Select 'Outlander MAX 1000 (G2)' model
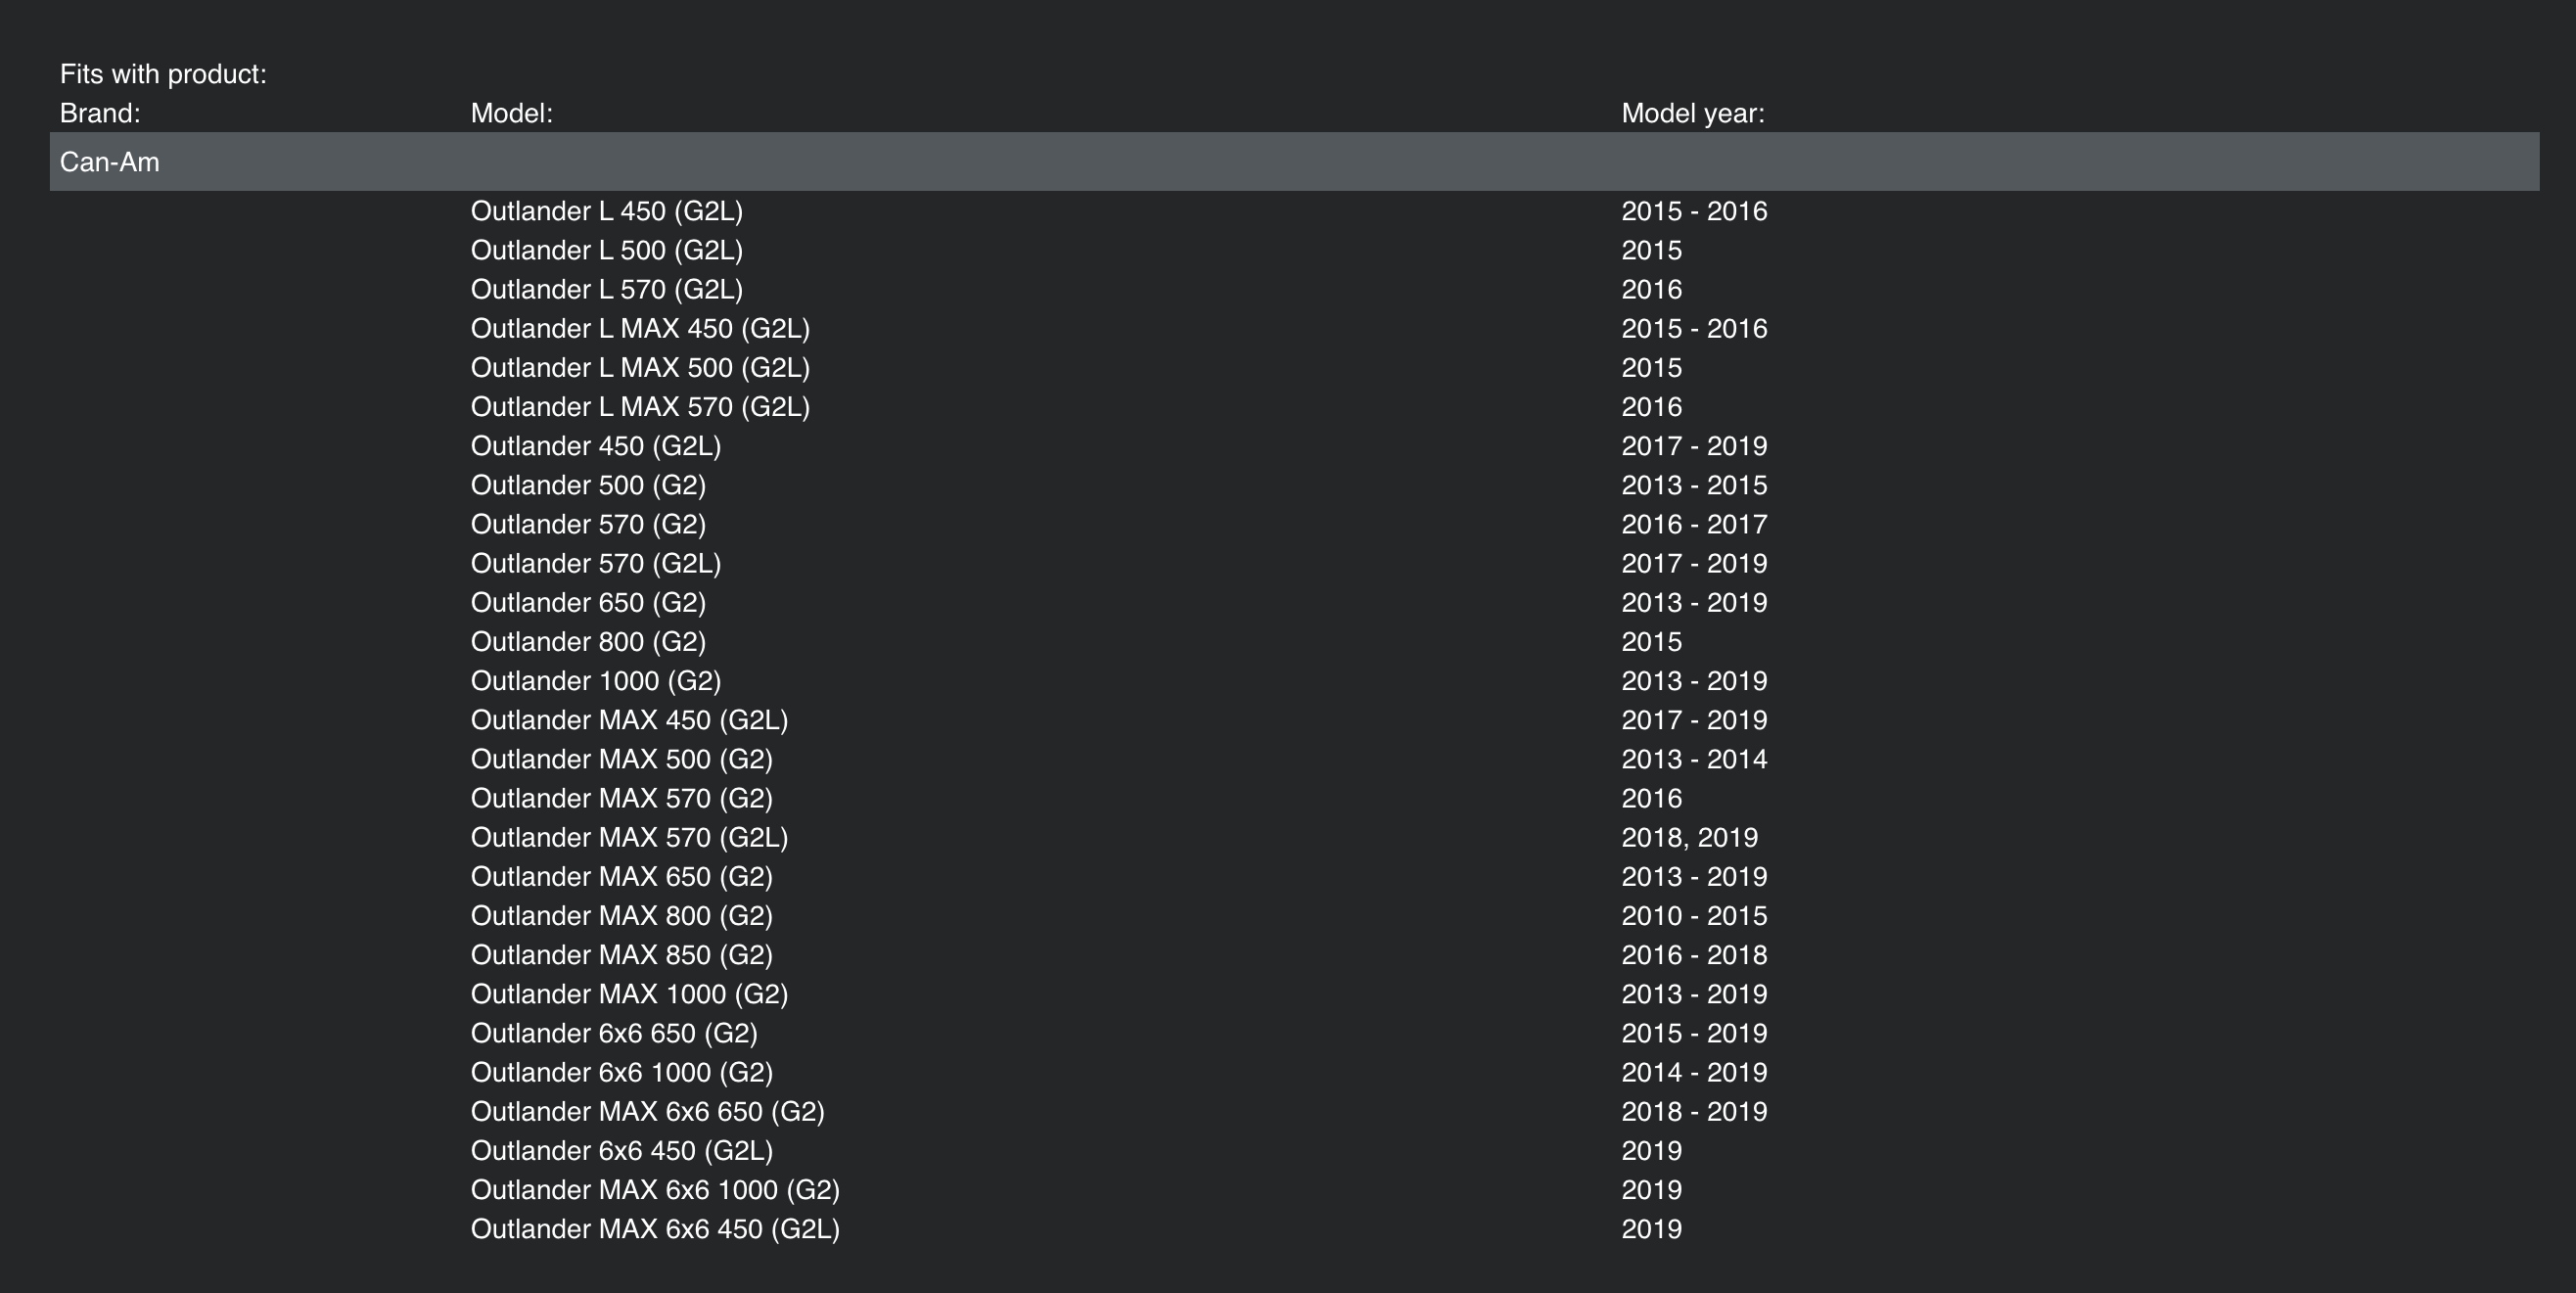 630,994
